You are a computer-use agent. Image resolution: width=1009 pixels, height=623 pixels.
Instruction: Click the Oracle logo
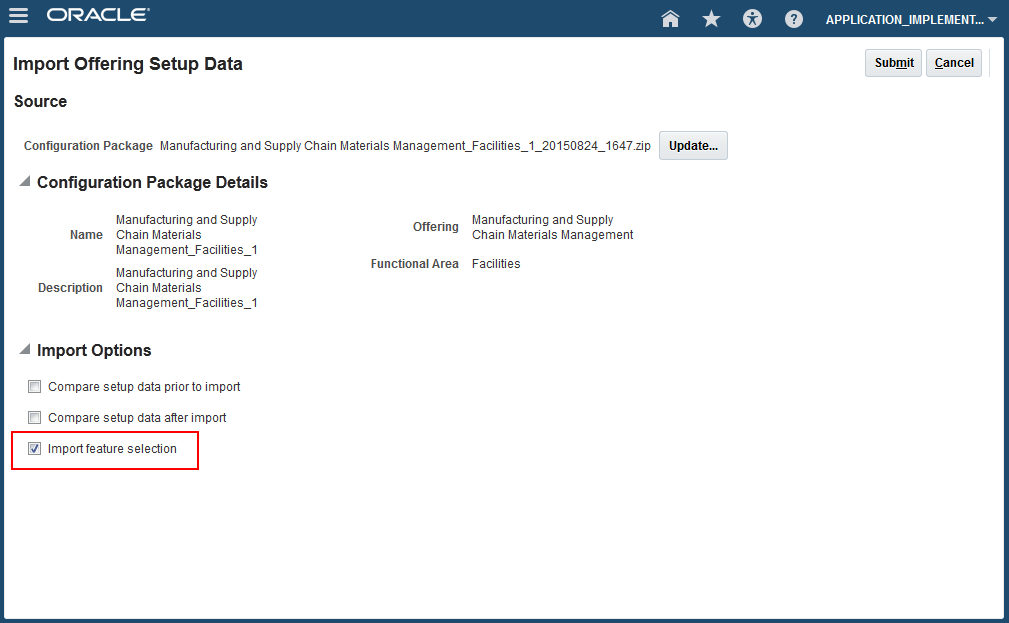click(98, 15)
